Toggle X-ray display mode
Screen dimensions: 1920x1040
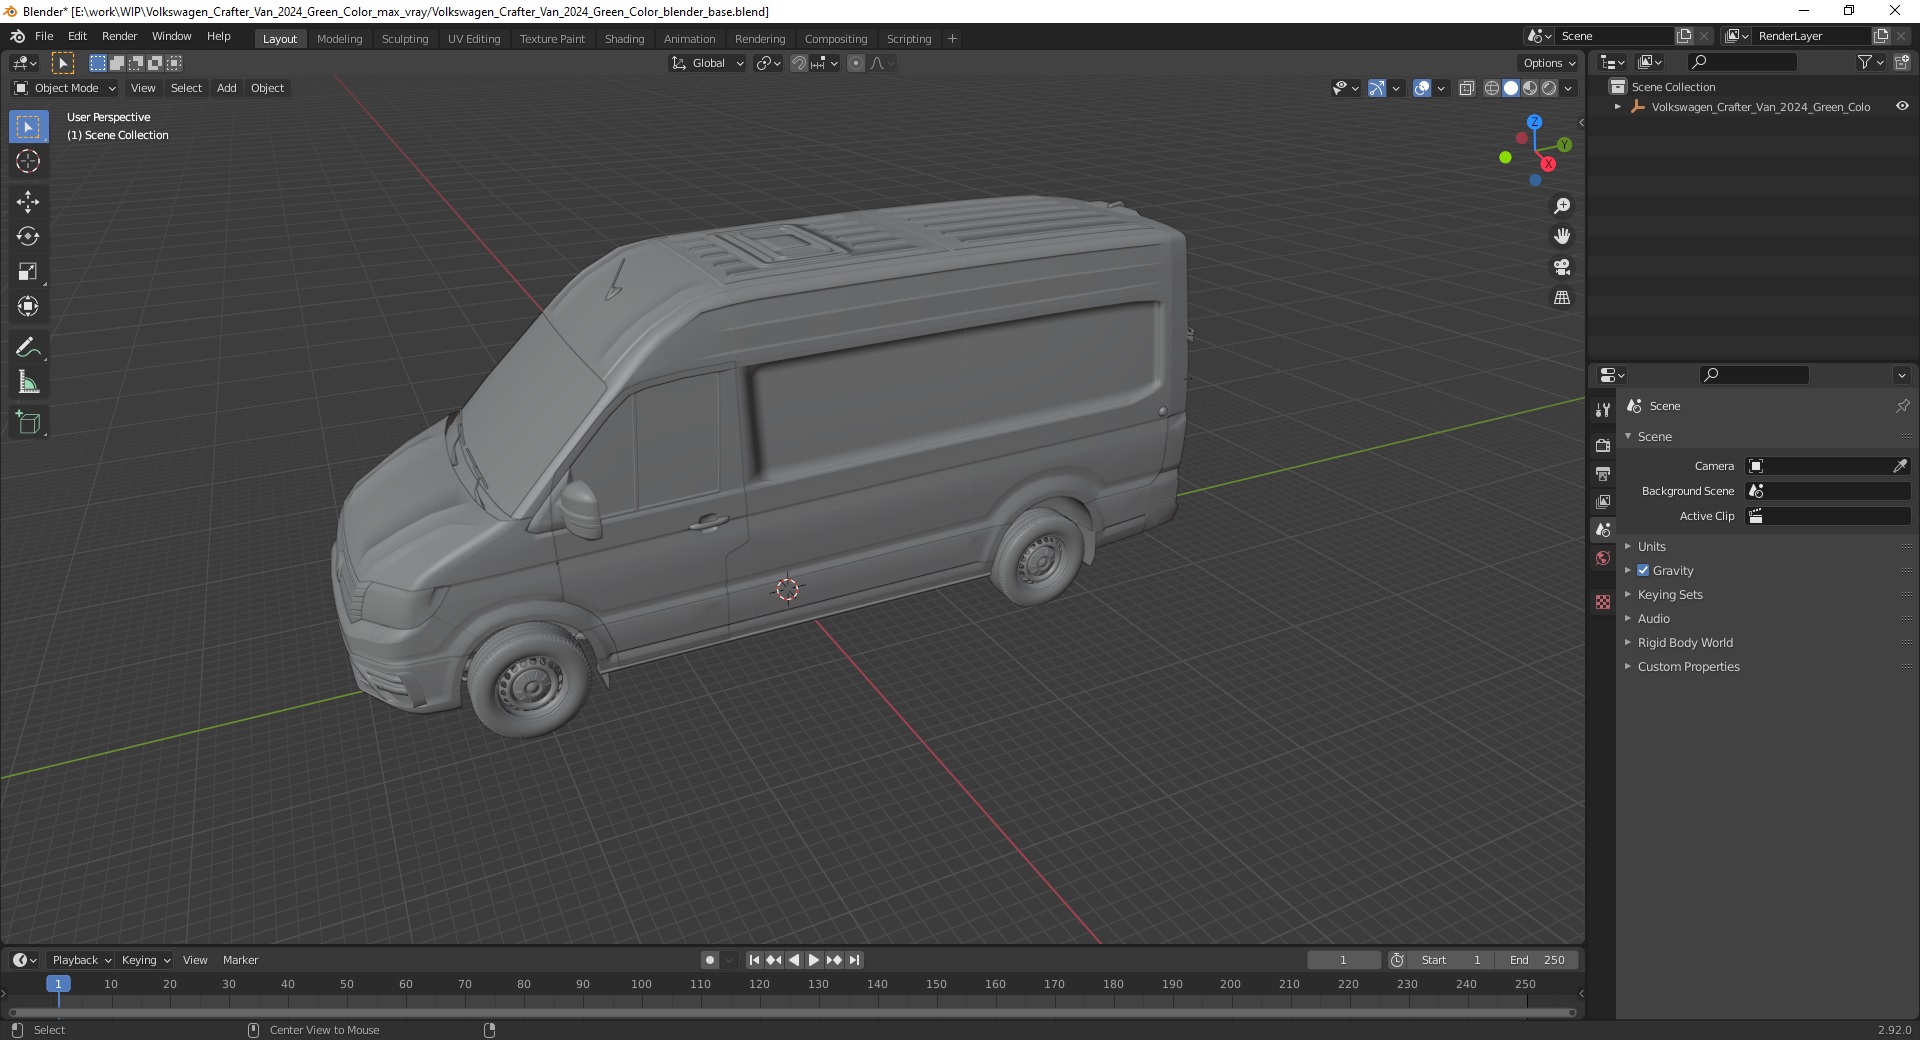point(1467,88)
